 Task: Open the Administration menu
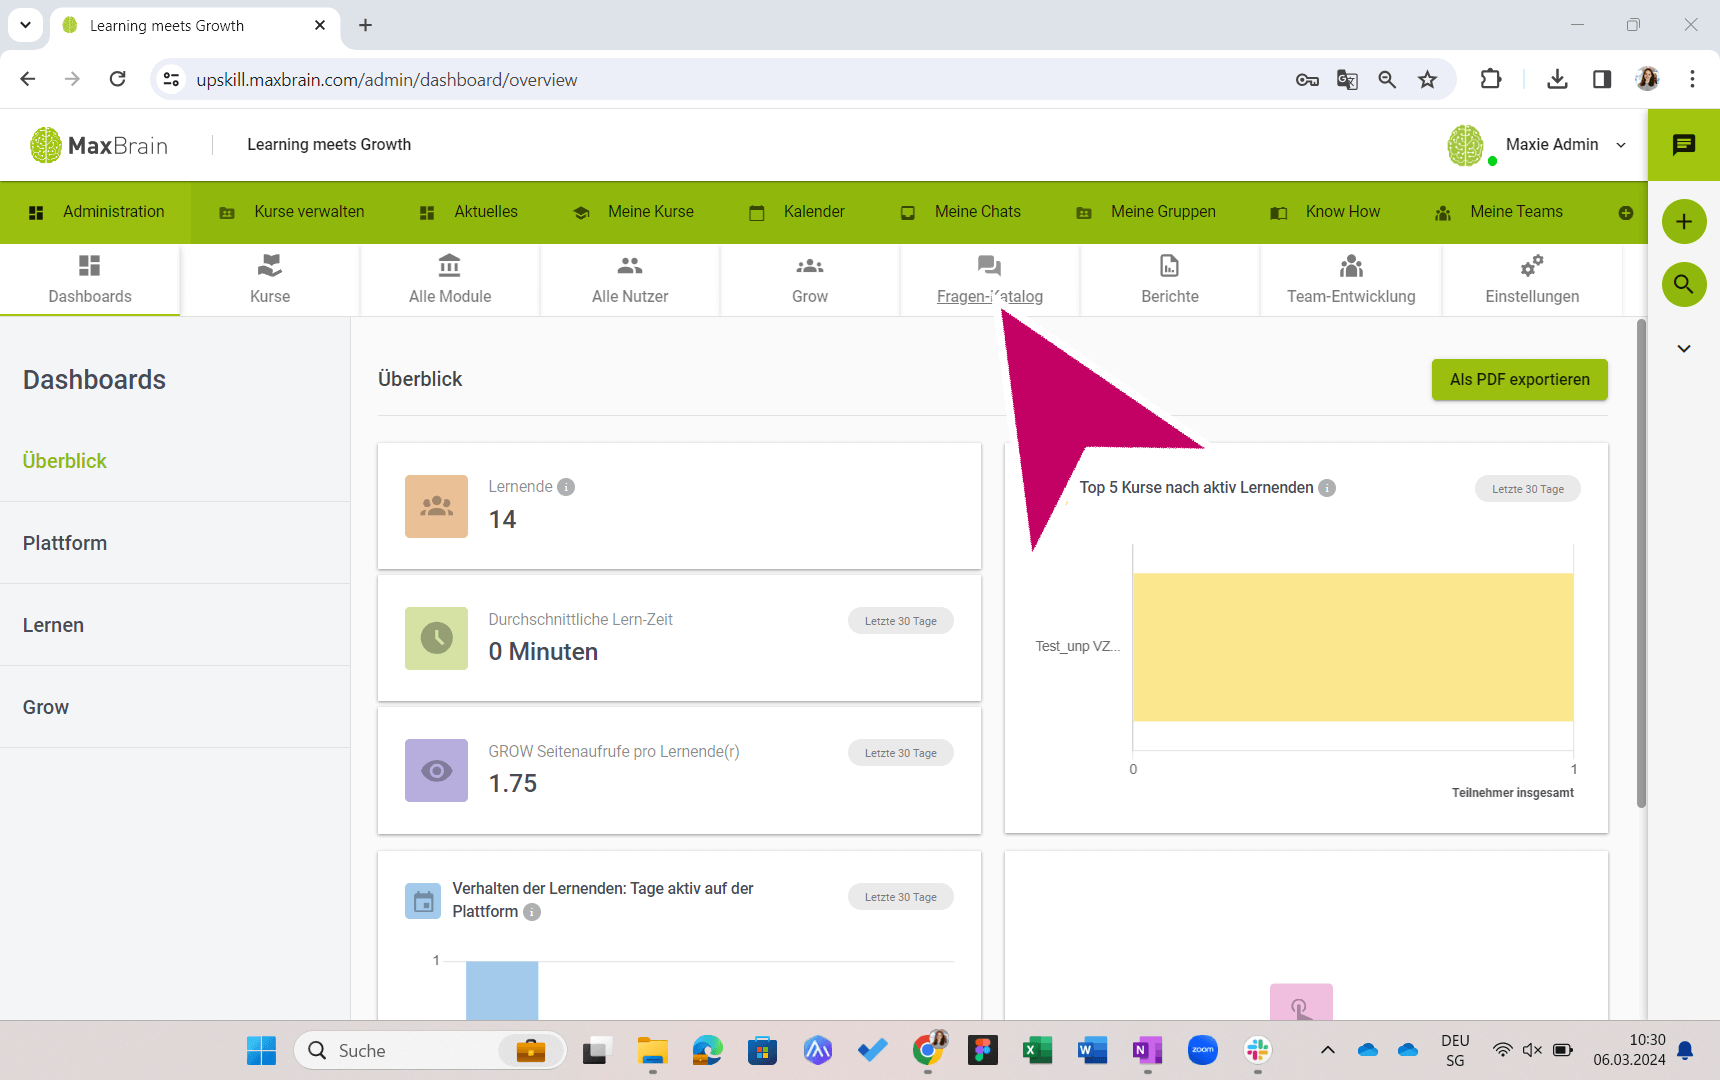96,212
